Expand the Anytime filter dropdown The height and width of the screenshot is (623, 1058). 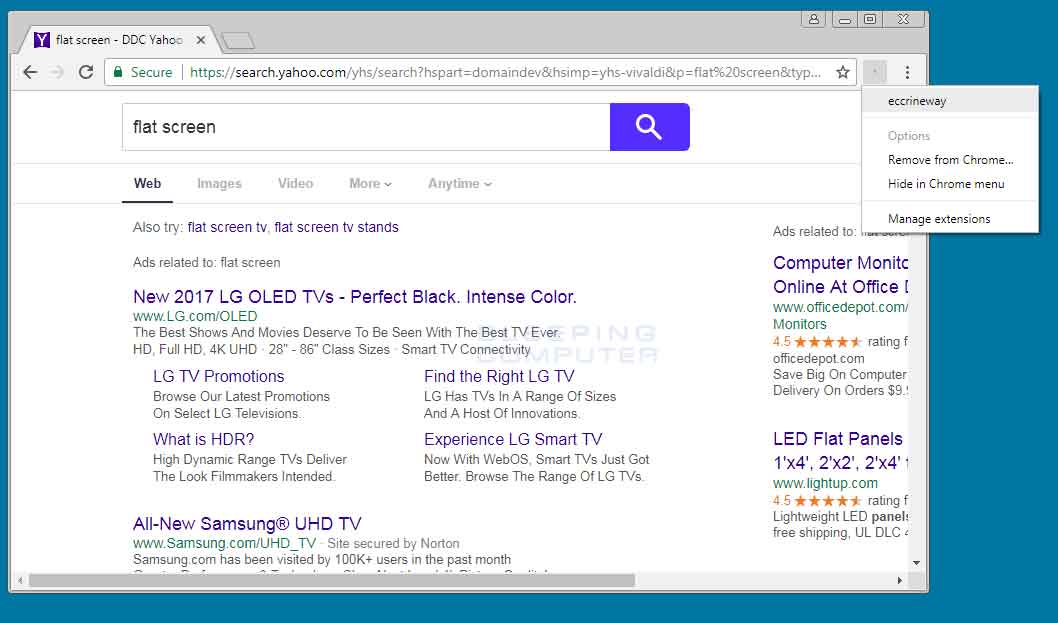(460, 184)
